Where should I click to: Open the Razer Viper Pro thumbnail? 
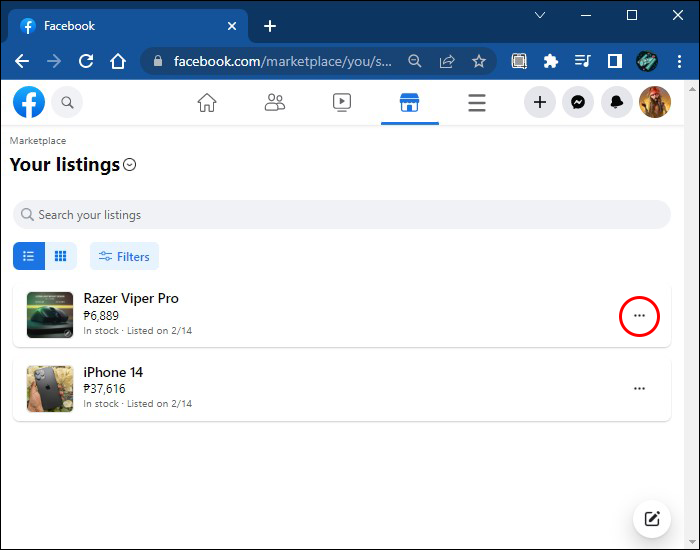(x=50, y=315)
